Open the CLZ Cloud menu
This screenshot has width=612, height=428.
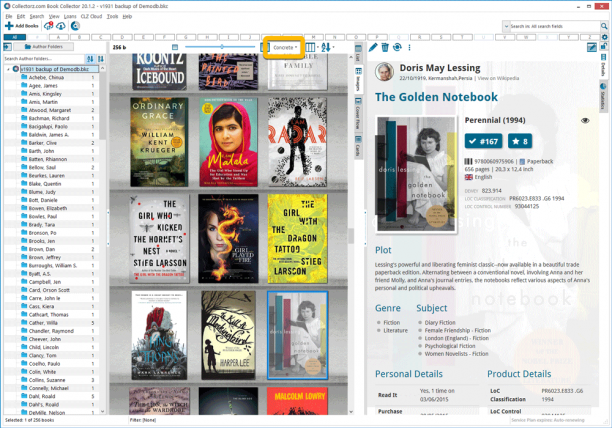click(91, 16)
